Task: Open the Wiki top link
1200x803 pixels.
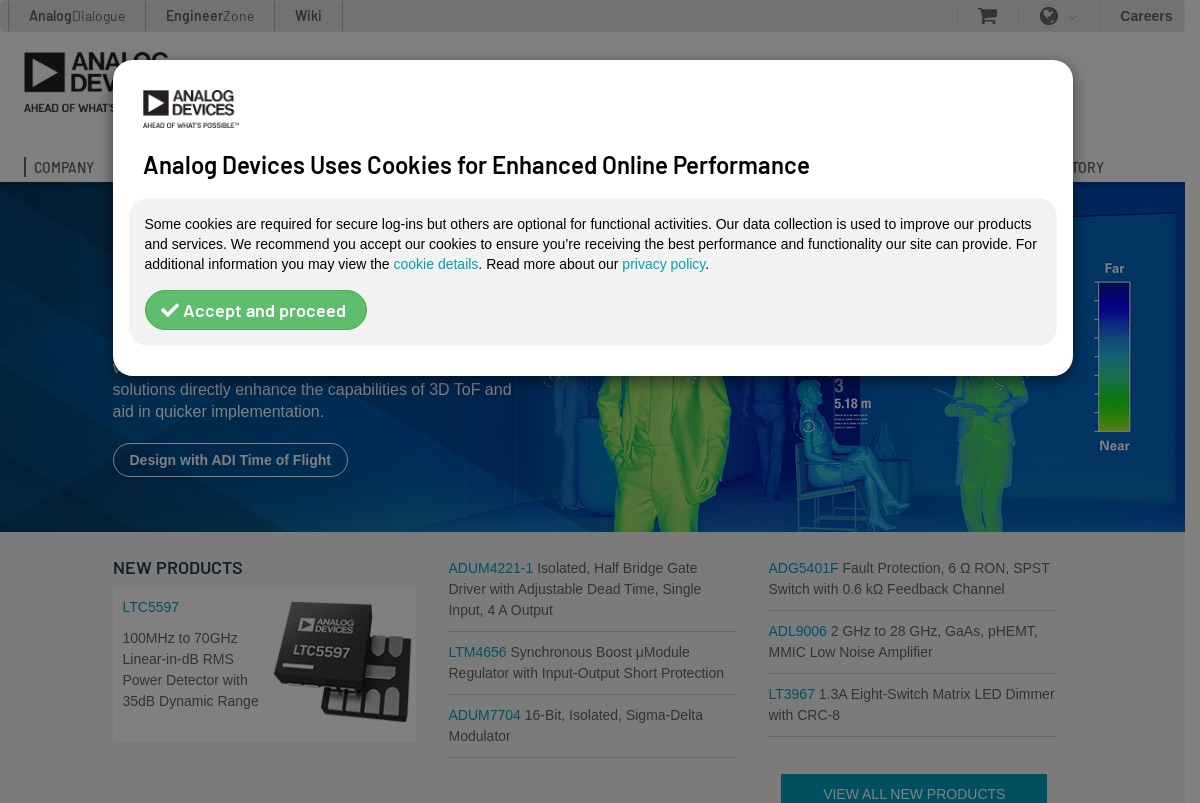Action: click(x=308, y=16)
